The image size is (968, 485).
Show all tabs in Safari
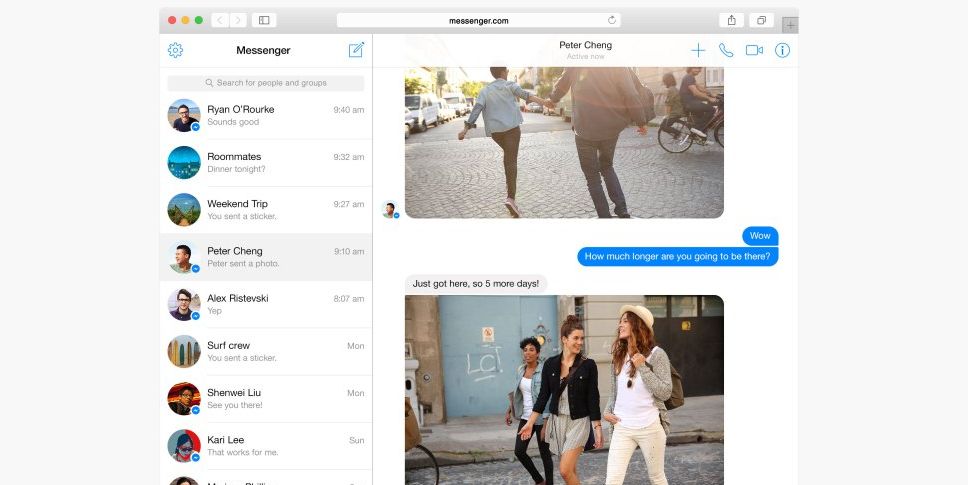click(x=761, y=20)
